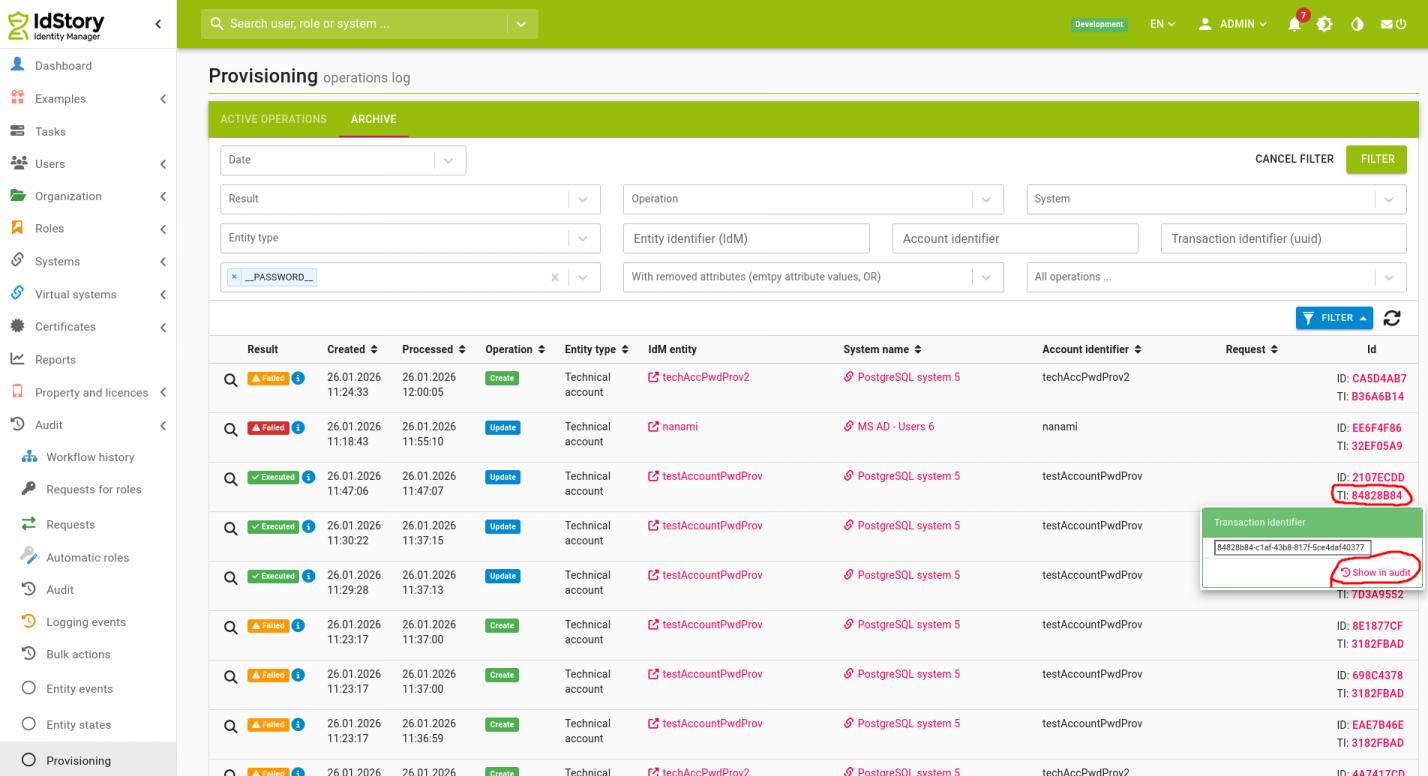This screenshot has width=1428, height=776.
Task: Remove the __PASSWORD__ tag from filter
Action: (x=234, y=277)
